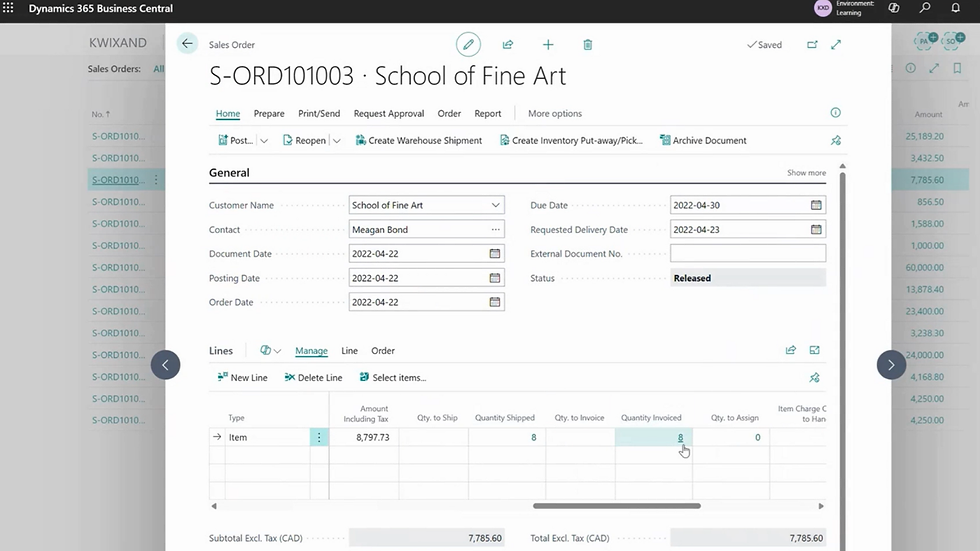980x551 pixels.
Task: Open the notifications bell
Action: tap(956, 8)
